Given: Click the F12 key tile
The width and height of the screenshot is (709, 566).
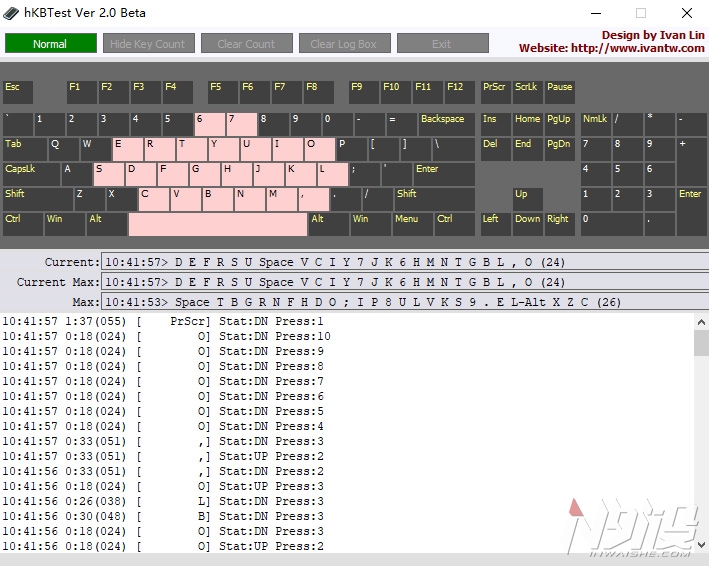Looking at the screenshot, I should tap(460, 92).
